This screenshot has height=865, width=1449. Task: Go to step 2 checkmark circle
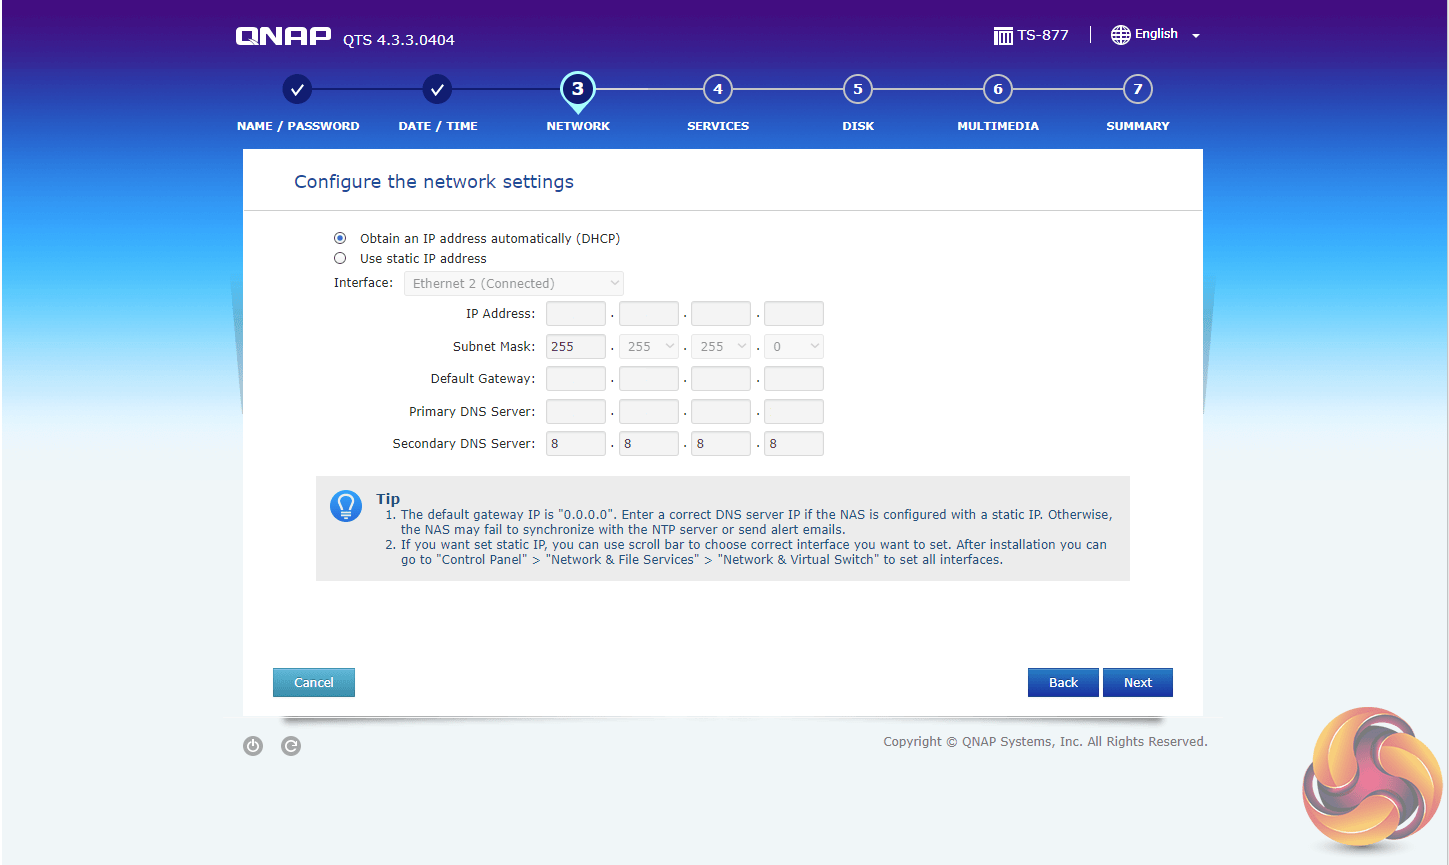pos(437,89)
